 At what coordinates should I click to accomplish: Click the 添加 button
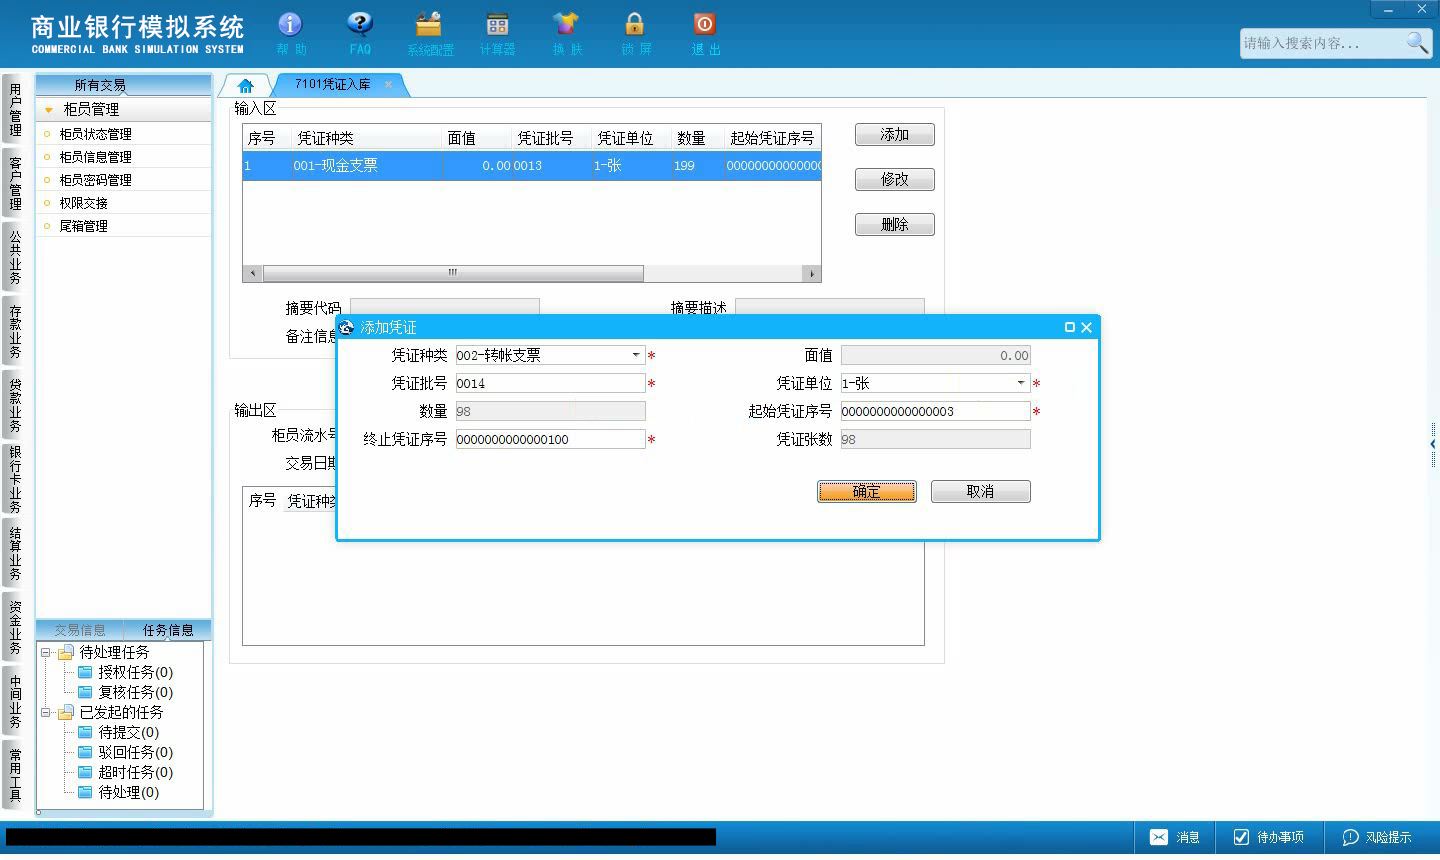[x=895, y=135]
